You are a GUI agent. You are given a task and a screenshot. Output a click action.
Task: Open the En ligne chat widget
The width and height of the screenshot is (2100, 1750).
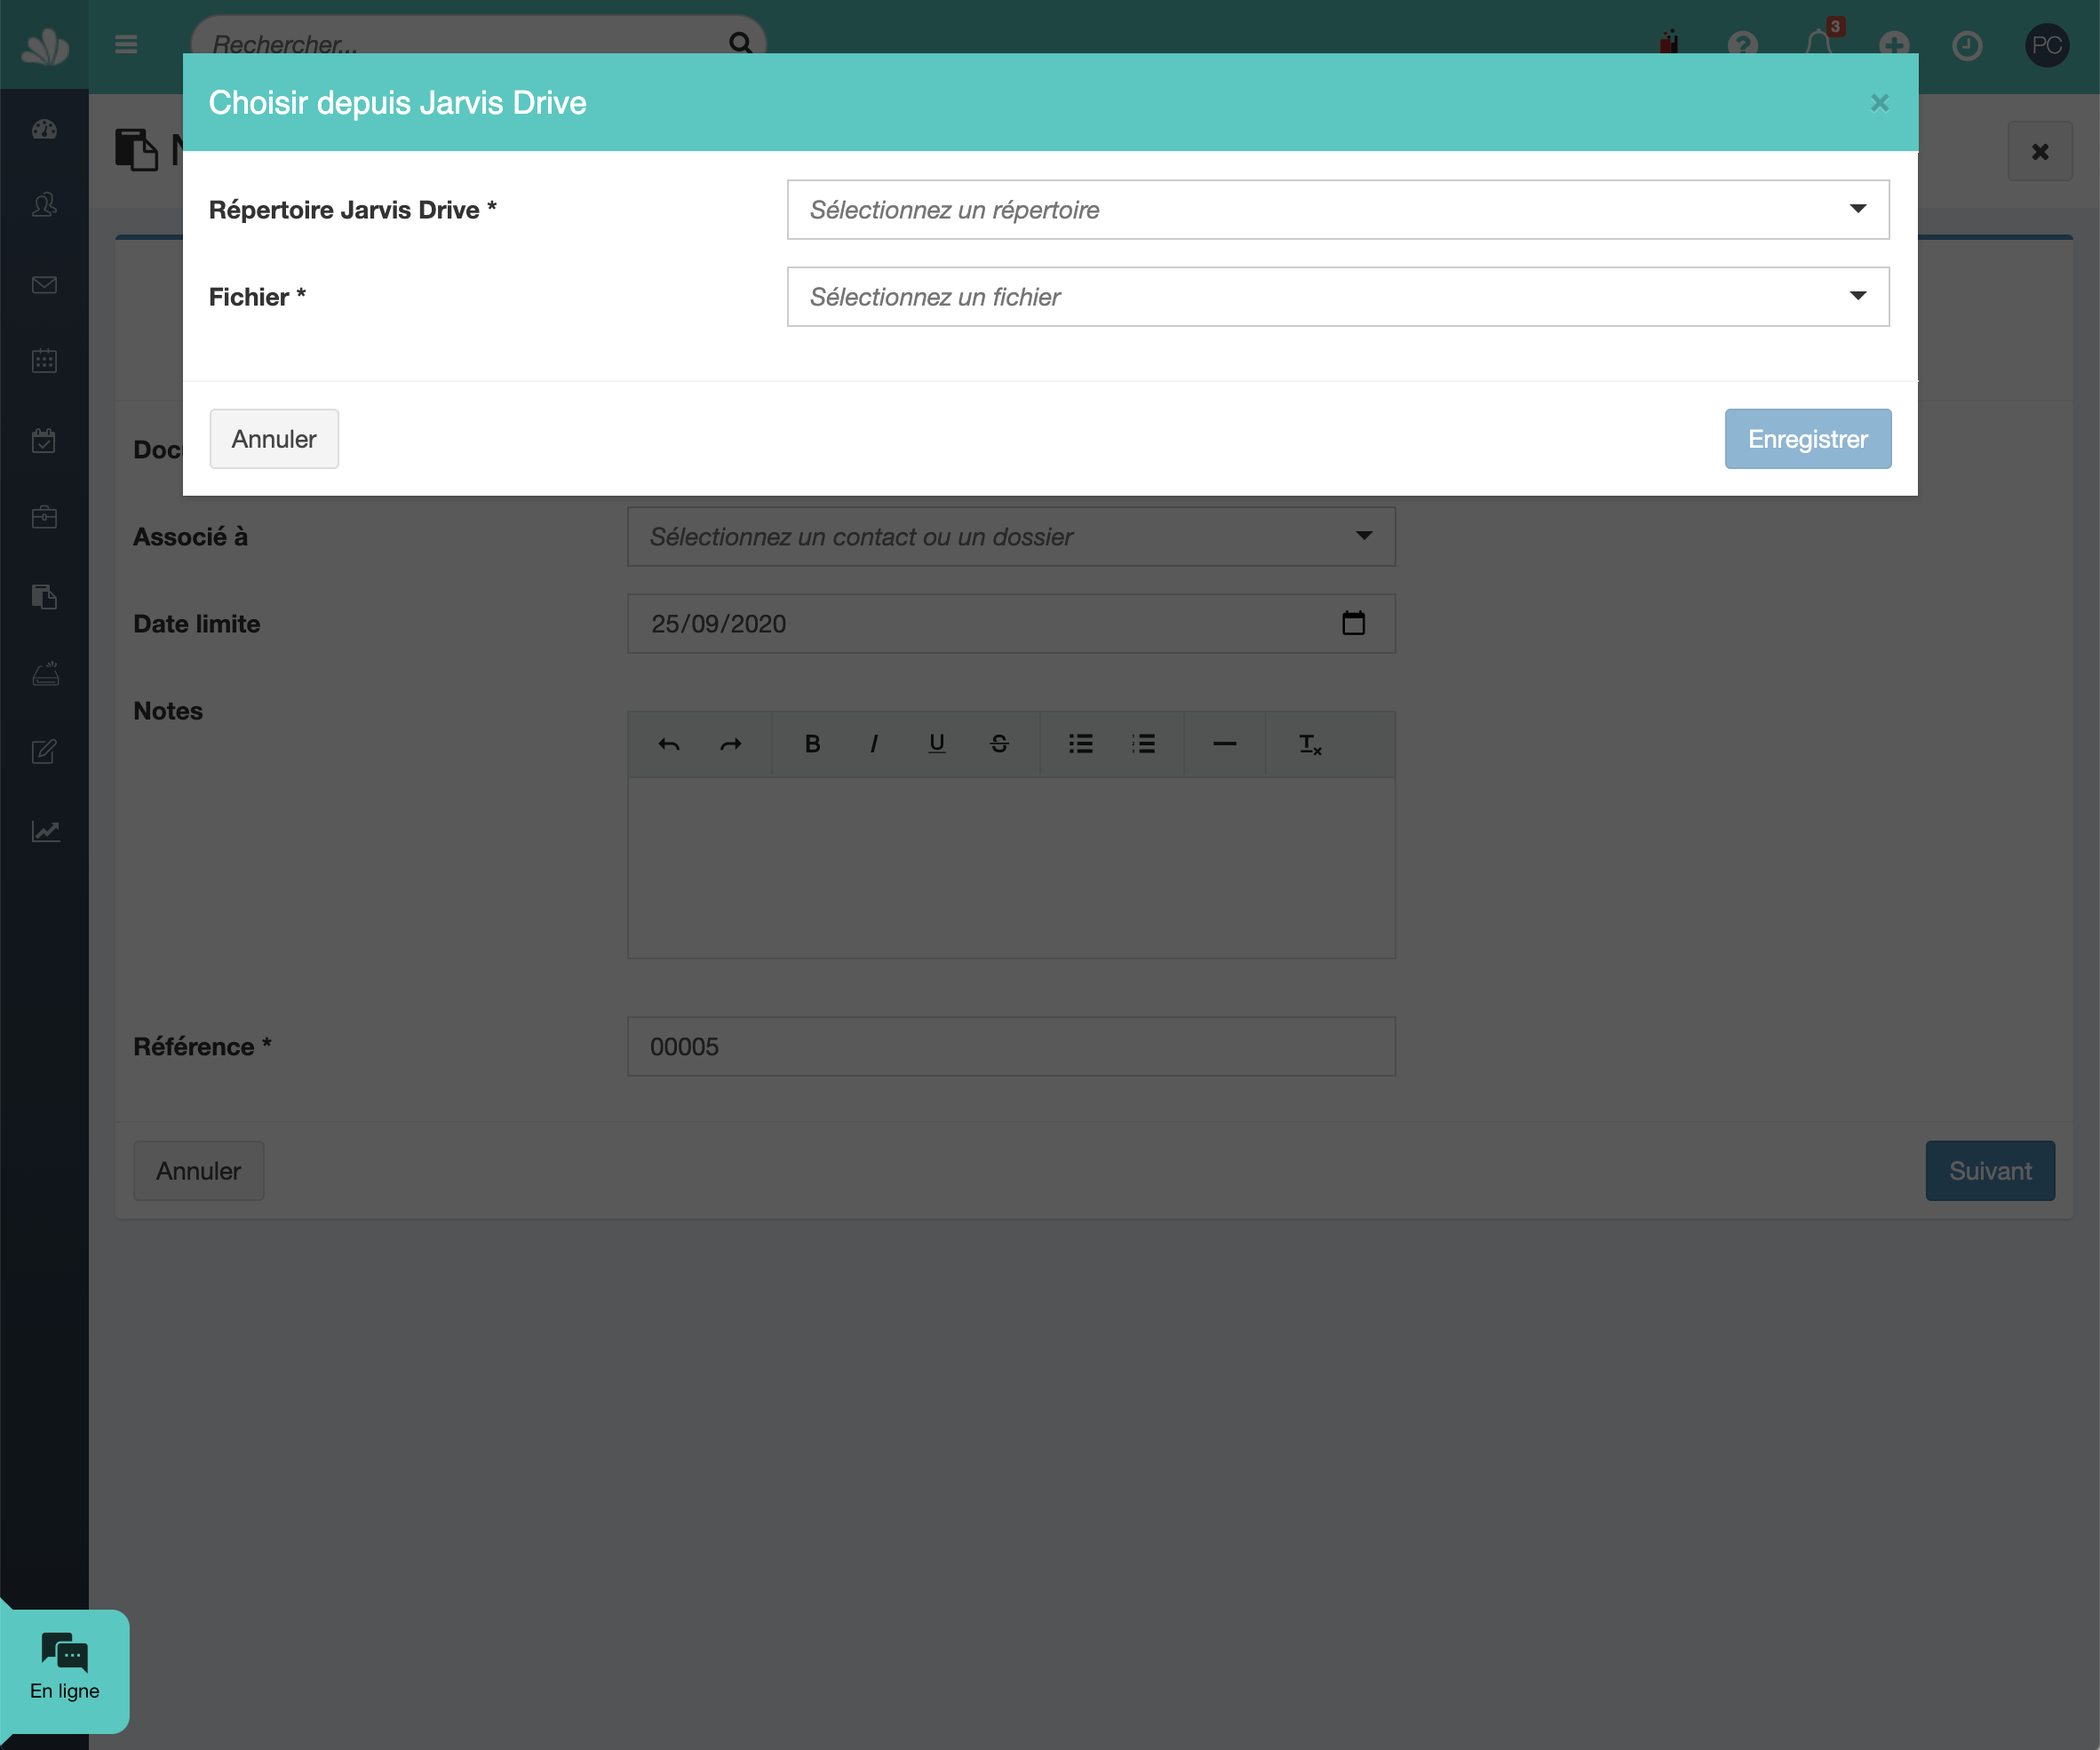[65, 1670]
